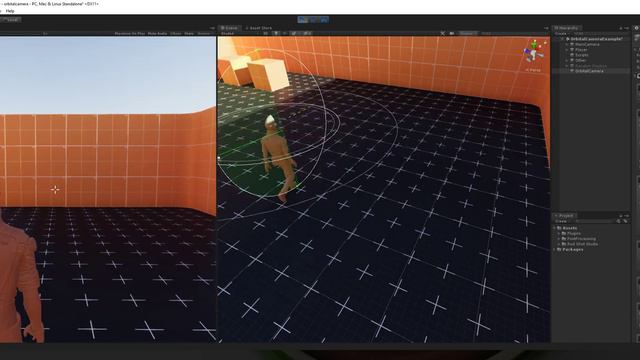Toggle Maximize On Play in Game view
The height and width of the screenshot is (360, 640).
pos(130,33)
